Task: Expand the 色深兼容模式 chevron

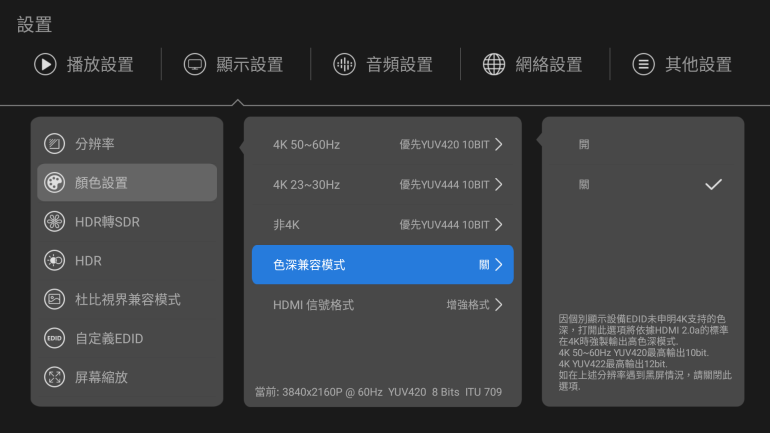Action: pyautogui.click(x=499, y=265)
